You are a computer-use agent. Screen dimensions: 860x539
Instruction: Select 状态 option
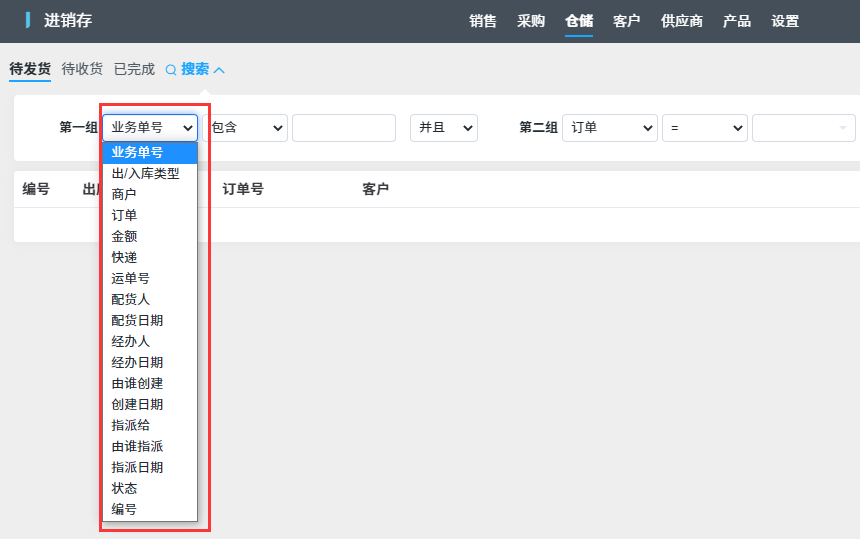(150, 489)
